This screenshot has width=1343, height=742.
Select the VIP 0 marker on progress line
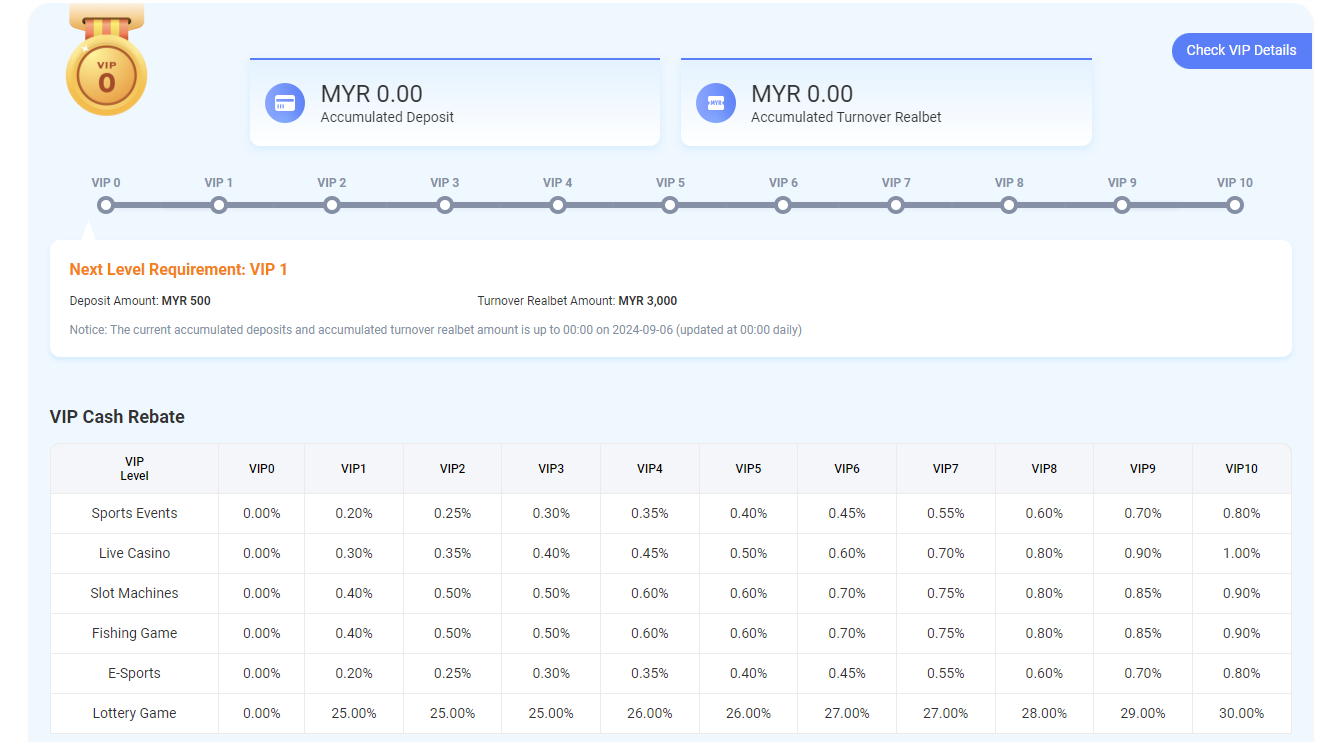[x=106, y=205]
